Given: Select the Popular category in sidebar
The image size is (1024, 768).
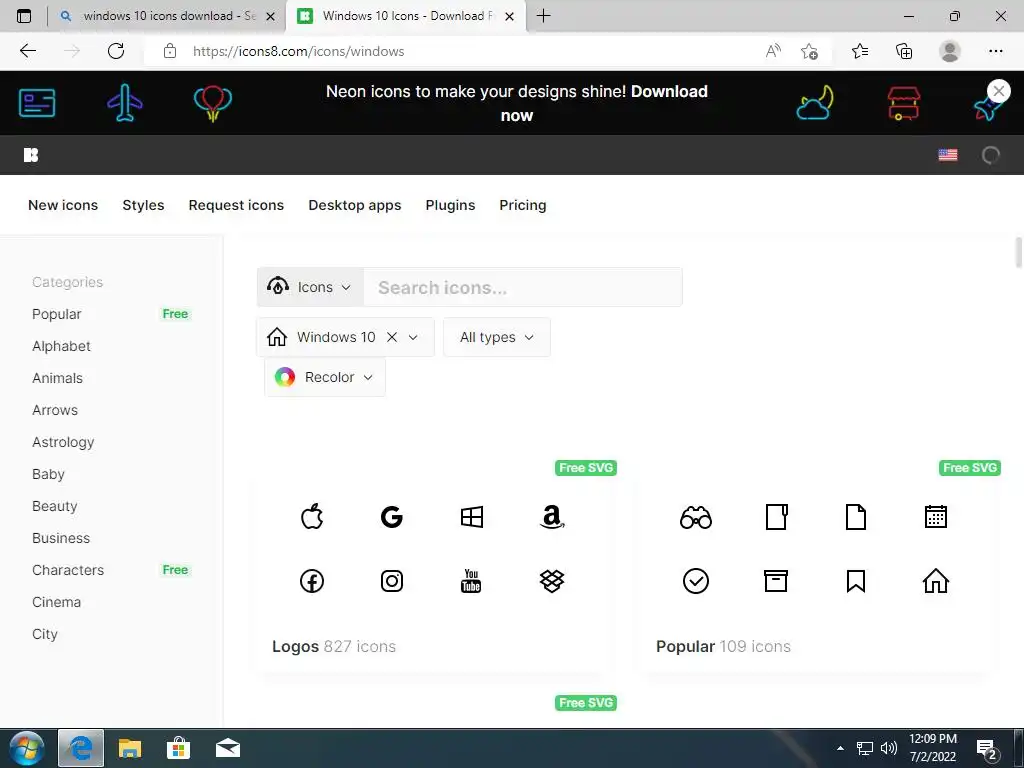Looking at the screenshot, I should [x=57, y=314].
